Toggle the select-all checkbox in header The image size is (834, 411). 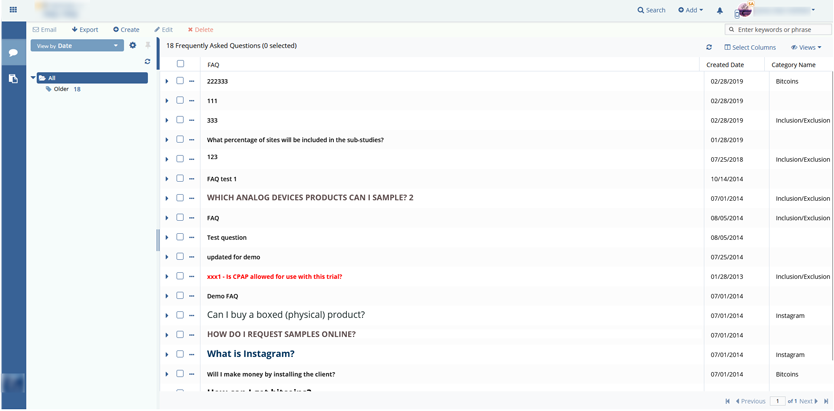click(180, 64)
